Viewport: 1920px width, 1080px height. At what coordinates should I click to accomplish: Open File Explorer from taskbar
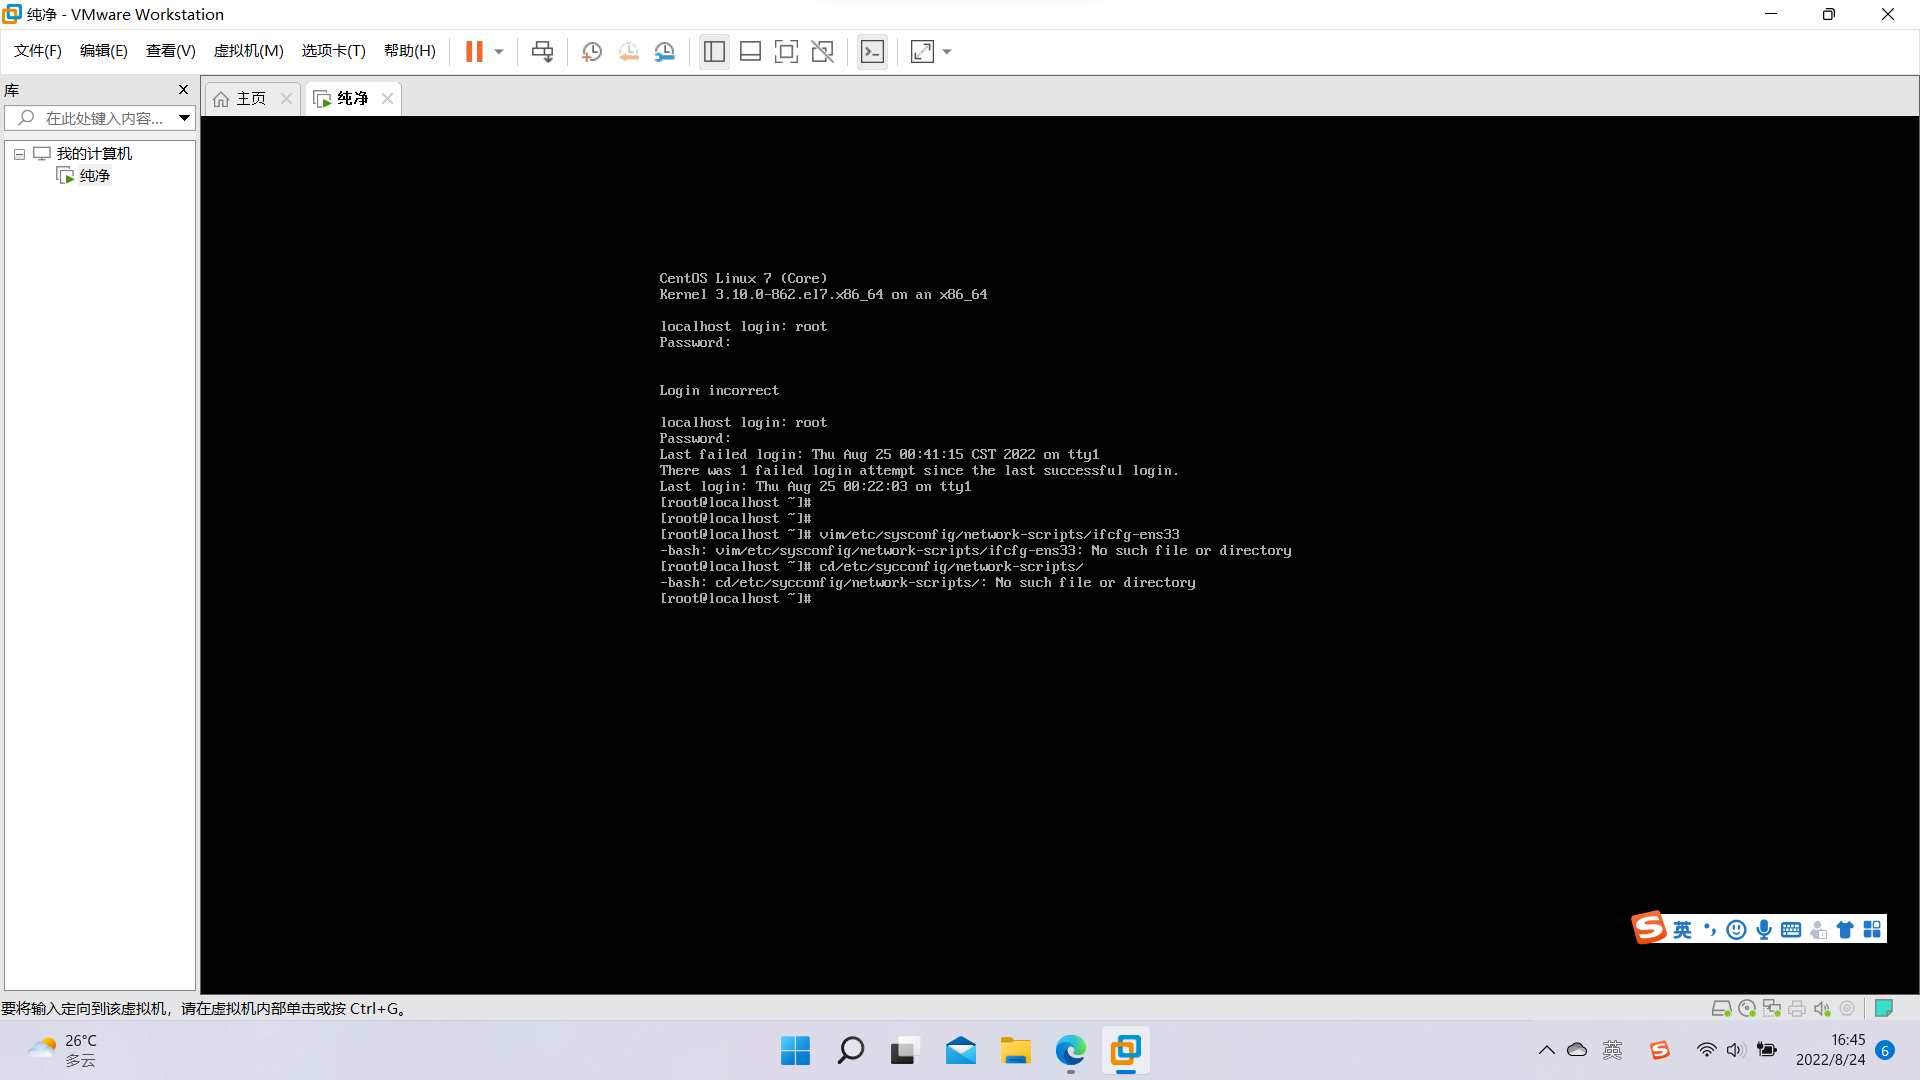tap(1015, 1051)
